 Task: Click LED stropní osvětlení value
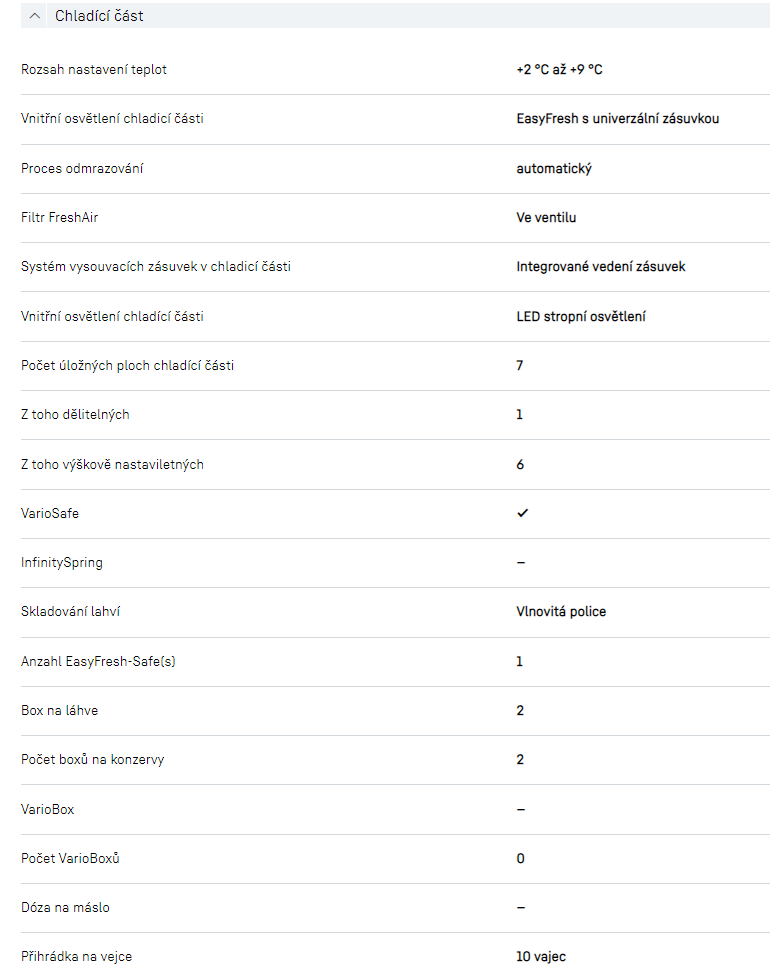581,316
